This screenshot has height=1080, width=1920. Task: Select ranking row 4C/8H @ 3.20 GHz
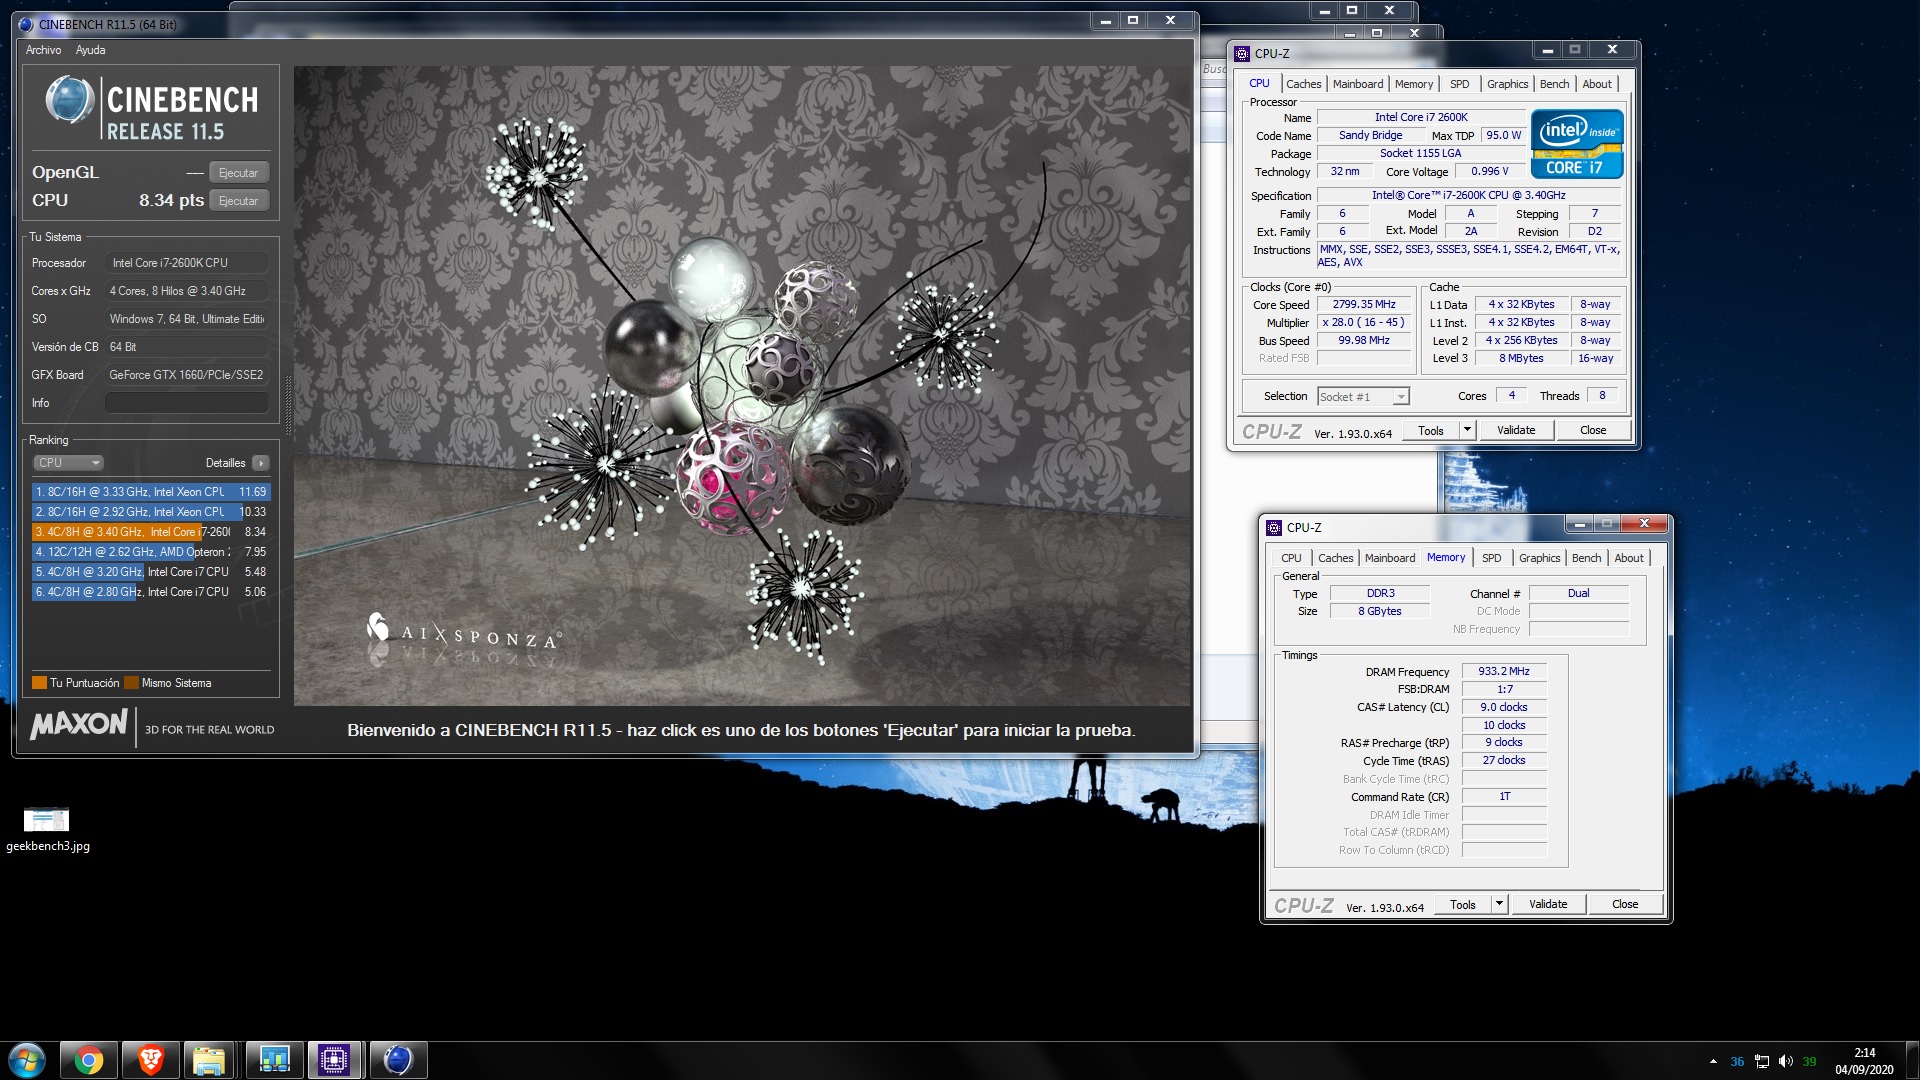(151, 572)
